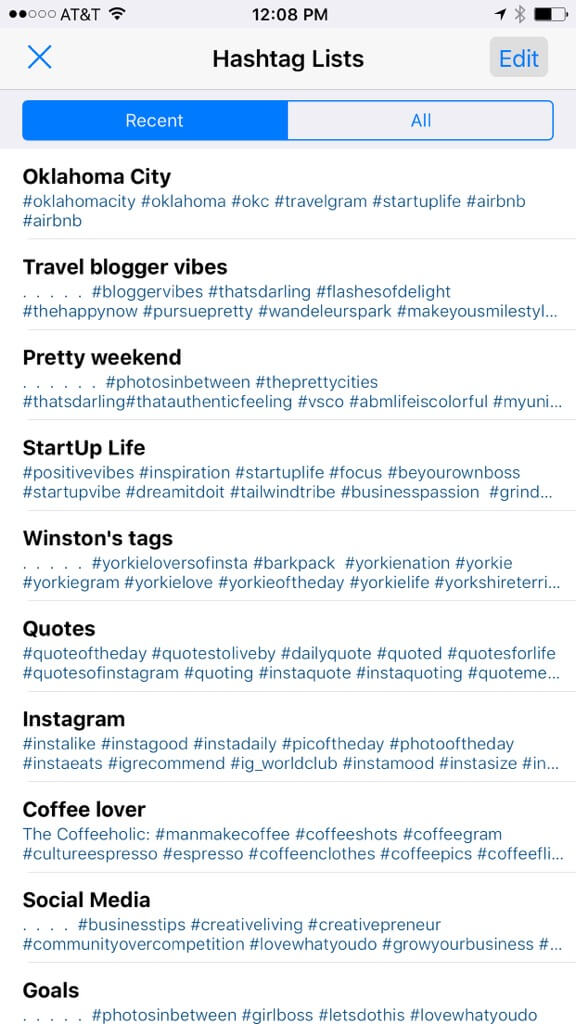The width and height of the screenshot is (576, 1024).
Task: Switch to the All tab
Action: click(421, 120)
